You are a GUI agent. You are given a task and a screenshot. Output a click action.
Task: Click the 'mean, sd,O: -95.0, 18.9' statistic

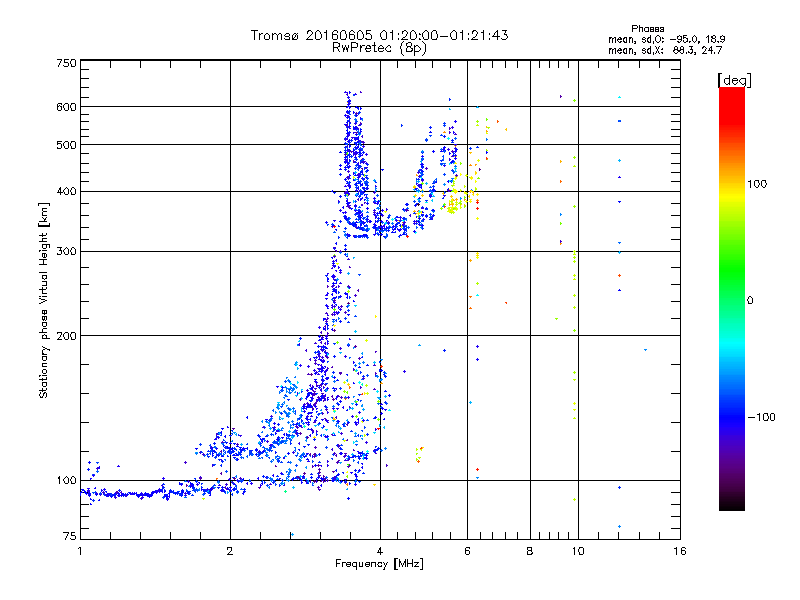pyautogui.click(x=666, y=39)
